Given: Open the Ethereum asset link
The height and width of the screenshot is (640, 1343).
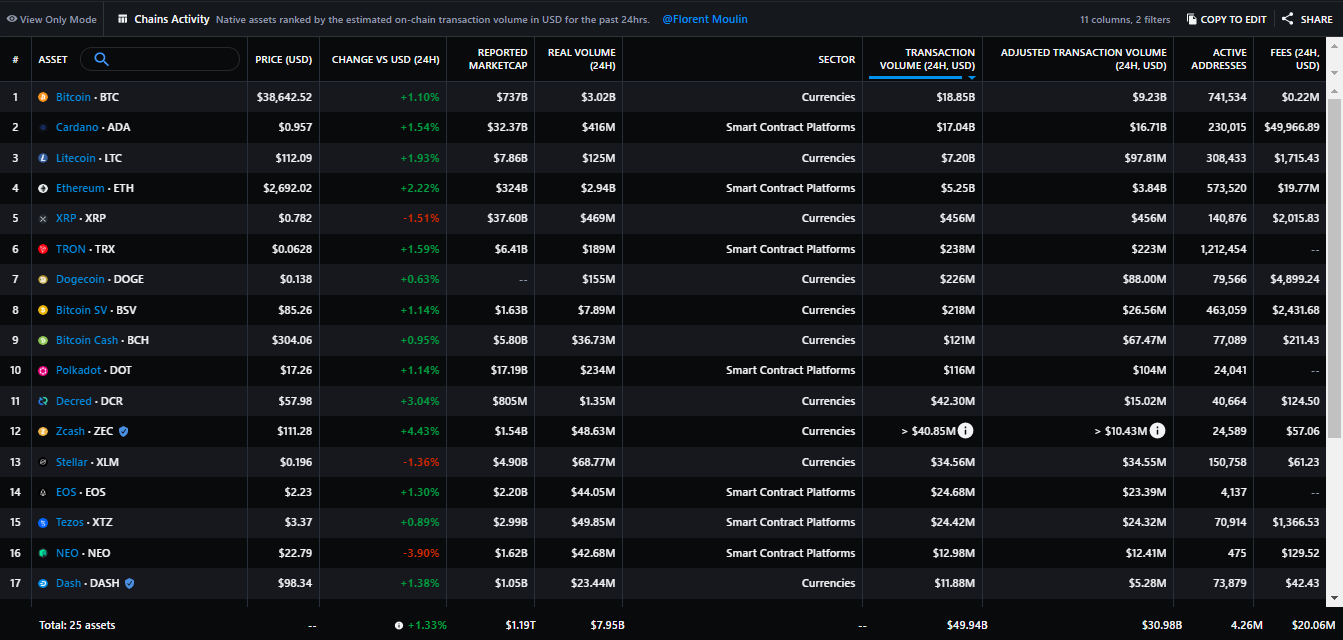Looking at the screenshot, I should coord(80,188).
